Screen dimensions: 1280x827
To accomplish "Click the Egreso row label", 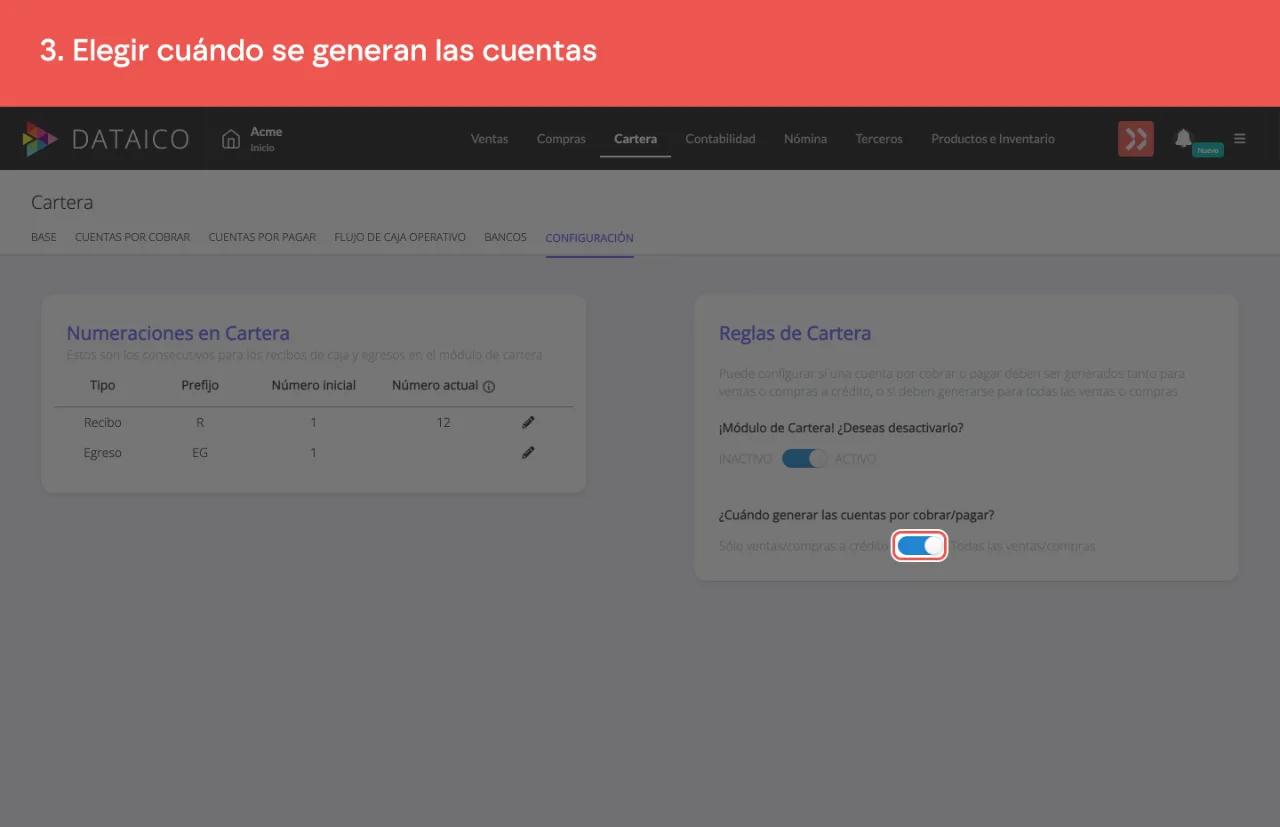I will pyautogui.click(x=103, y=452).
